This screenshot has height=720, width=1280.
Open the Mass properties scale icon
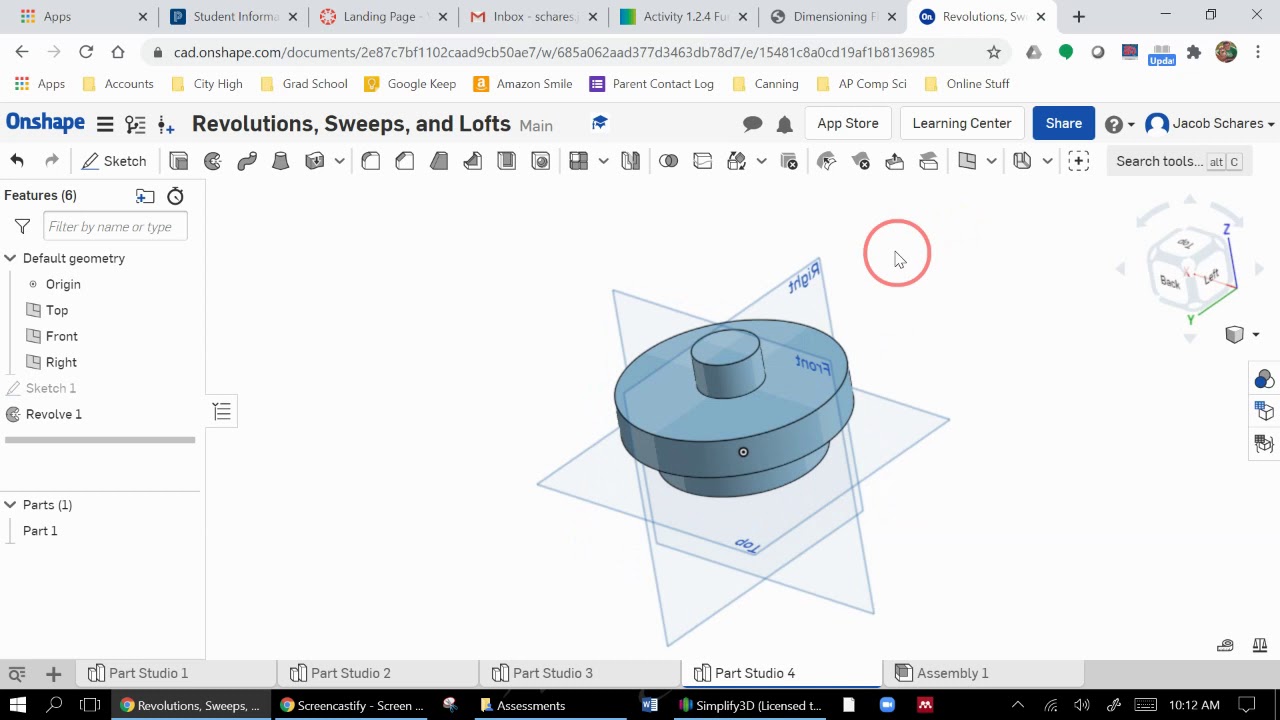1260,645
